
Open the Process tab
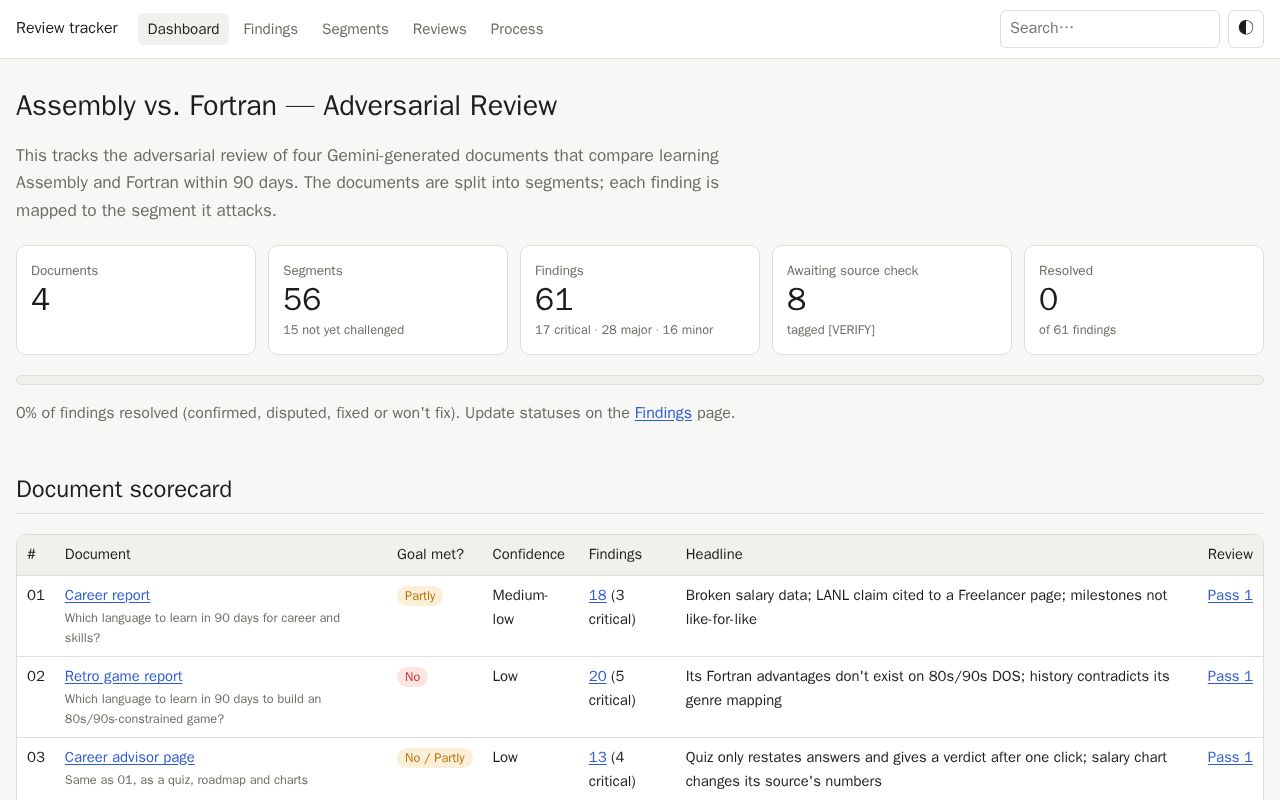(x=517, y=29)
